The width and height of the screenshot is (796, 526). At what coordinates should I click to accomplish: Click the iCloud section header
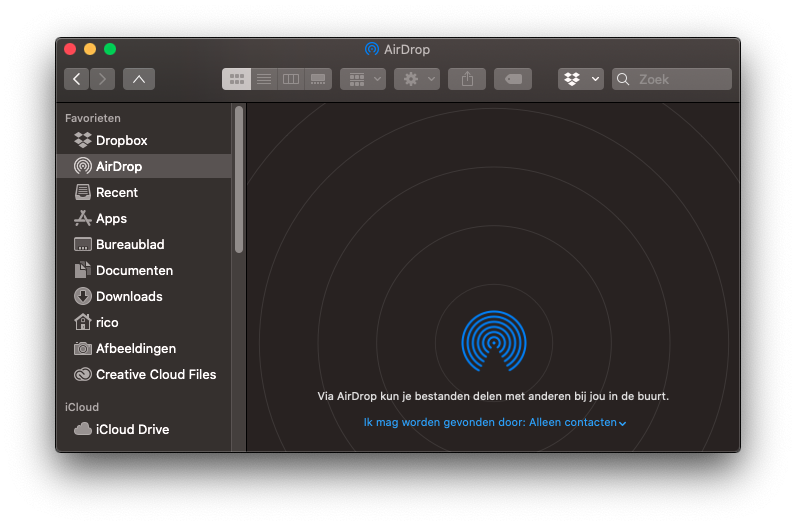tap(82, 407)
